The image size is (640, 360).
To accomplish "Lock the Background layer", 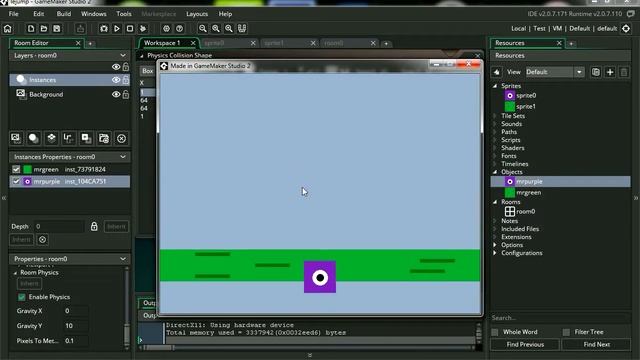I will click(126, 94).
